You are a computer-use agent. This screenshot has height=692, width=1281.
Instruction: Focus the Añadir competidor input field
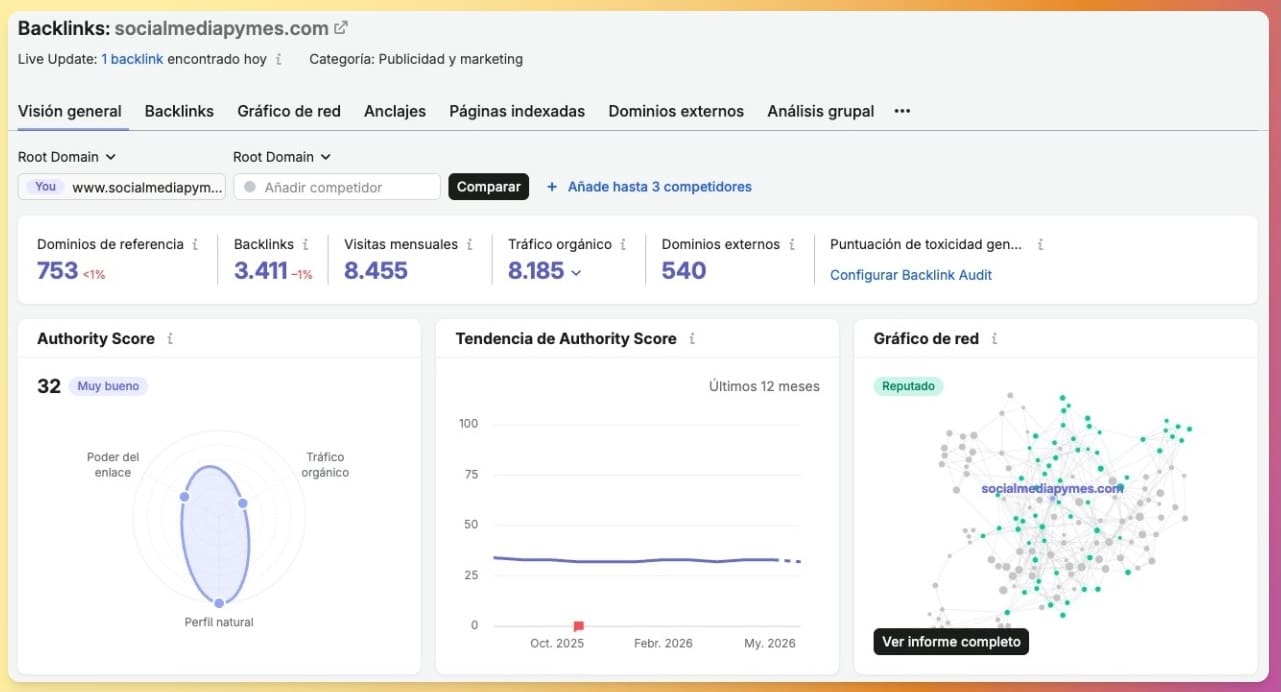[x=337, y=187]
